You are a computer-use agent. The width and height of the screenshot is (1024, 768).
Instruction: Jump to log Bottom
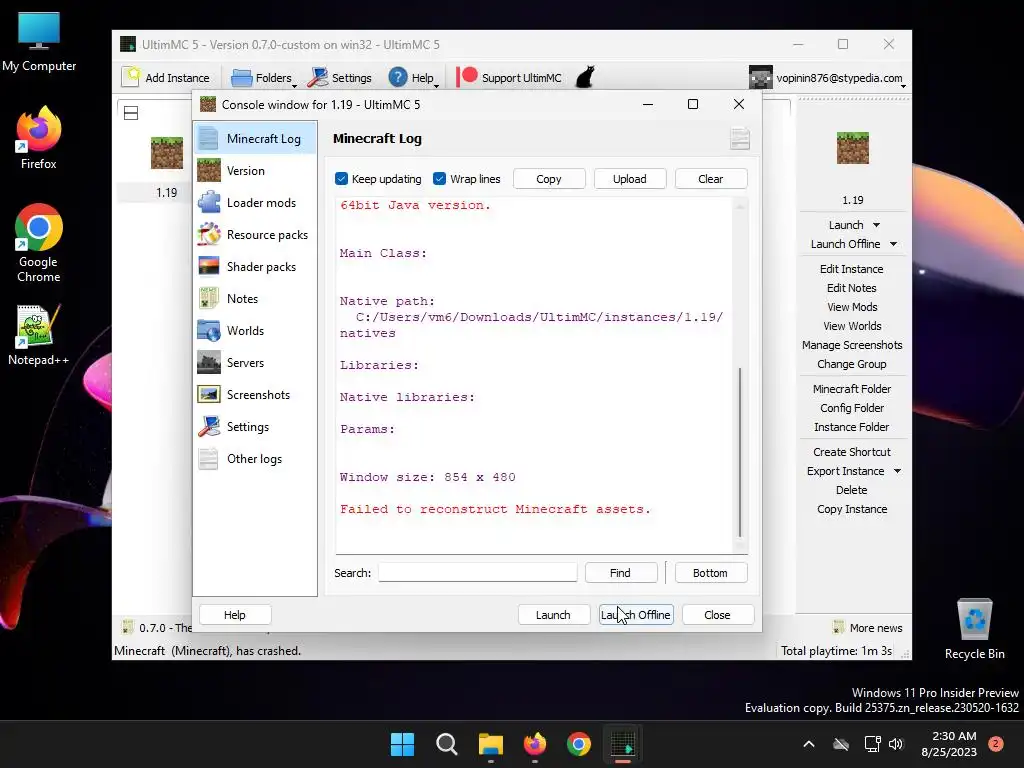(x=710, y=573)
